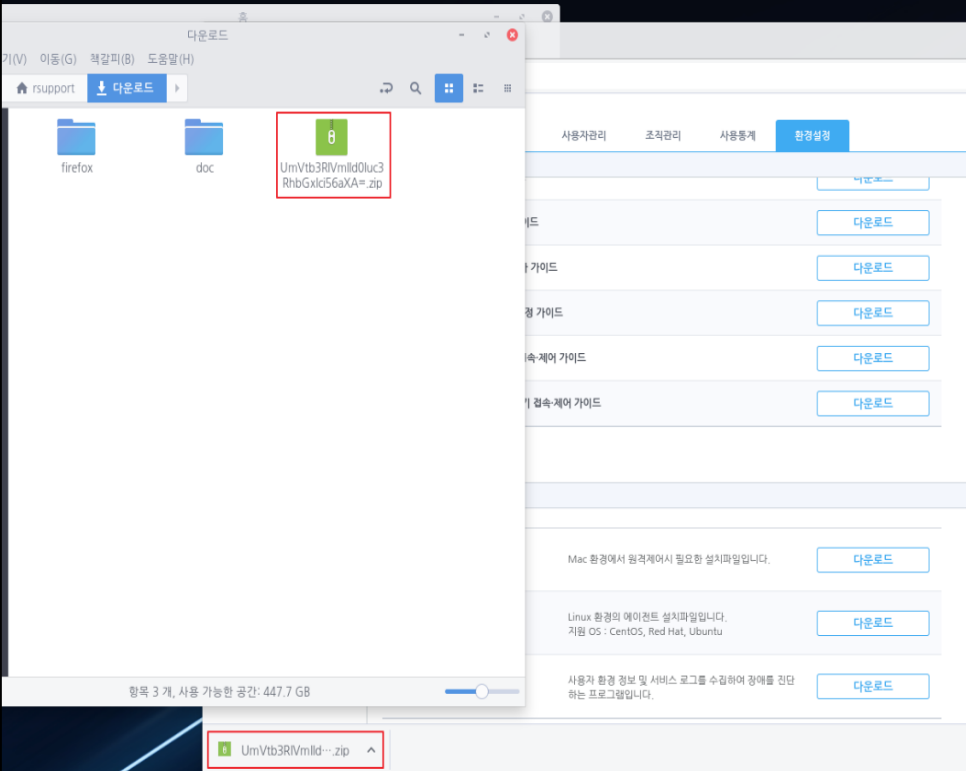Adjust the file manager zoom slider

click(481, 691)
